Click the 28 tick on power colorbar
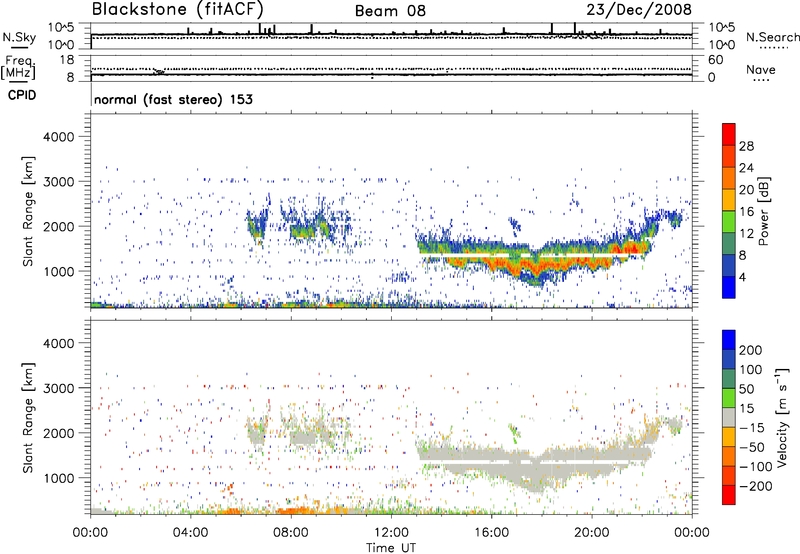Screen dimensions: 800x554 click(x=746, y=146)
